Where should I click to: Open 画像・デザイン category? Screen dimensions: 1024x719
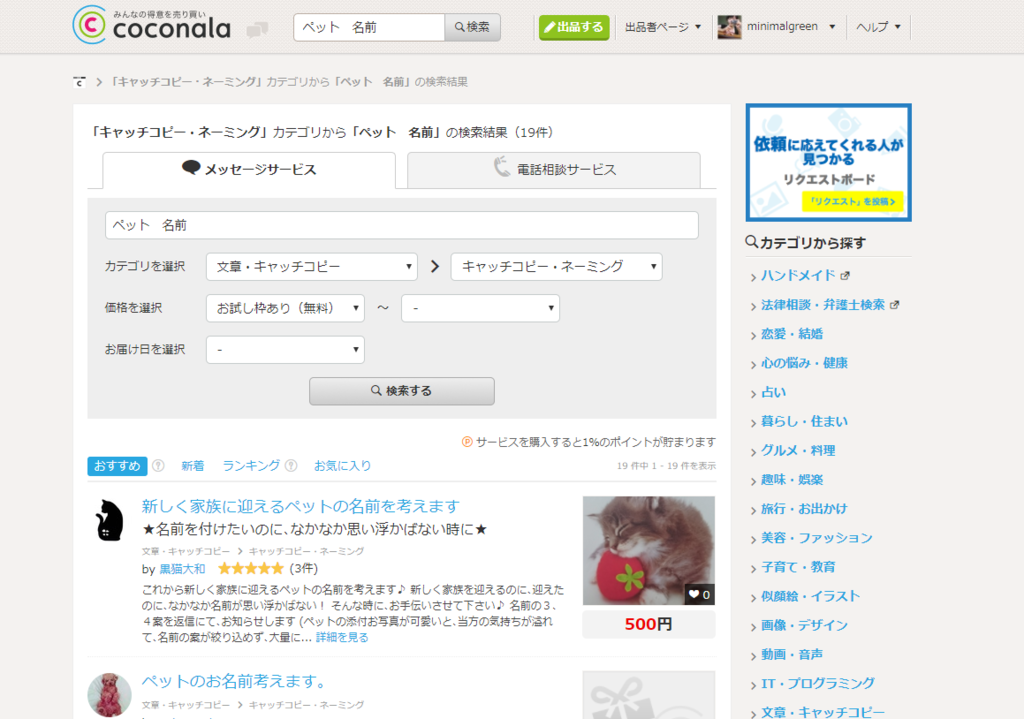tap(804, 626)
